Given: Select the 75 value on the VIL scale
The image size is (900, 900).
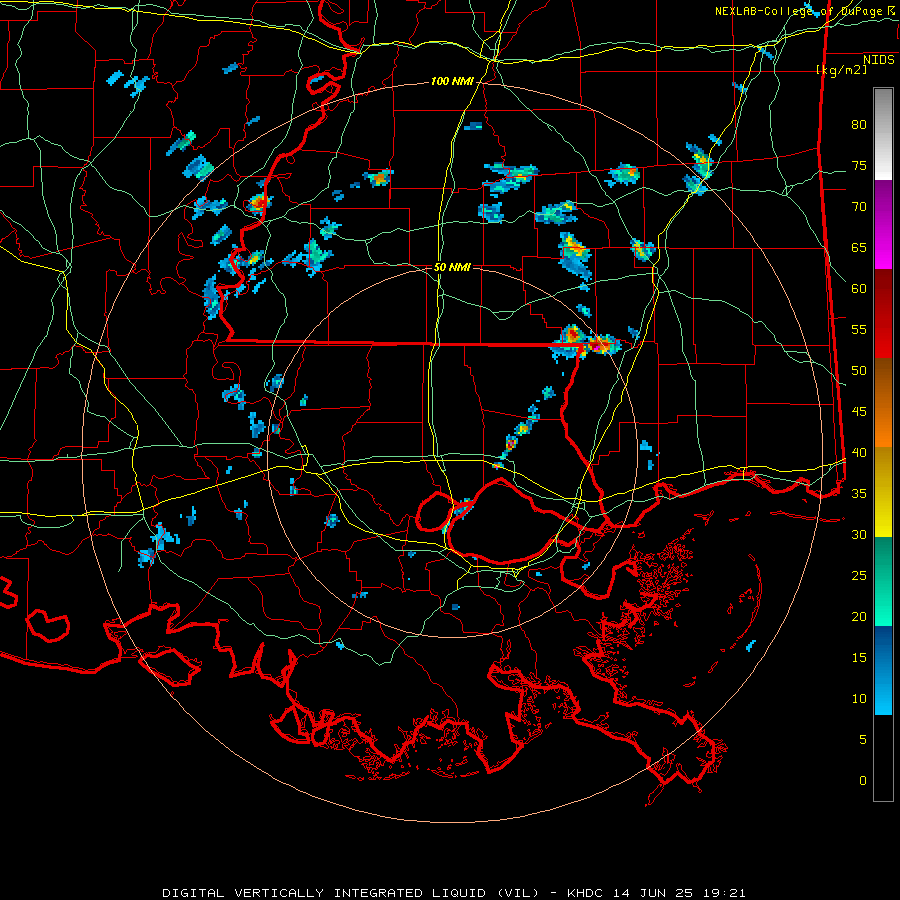Looking at the screenshot, I should pyautogui.click(x=859, y=165).
